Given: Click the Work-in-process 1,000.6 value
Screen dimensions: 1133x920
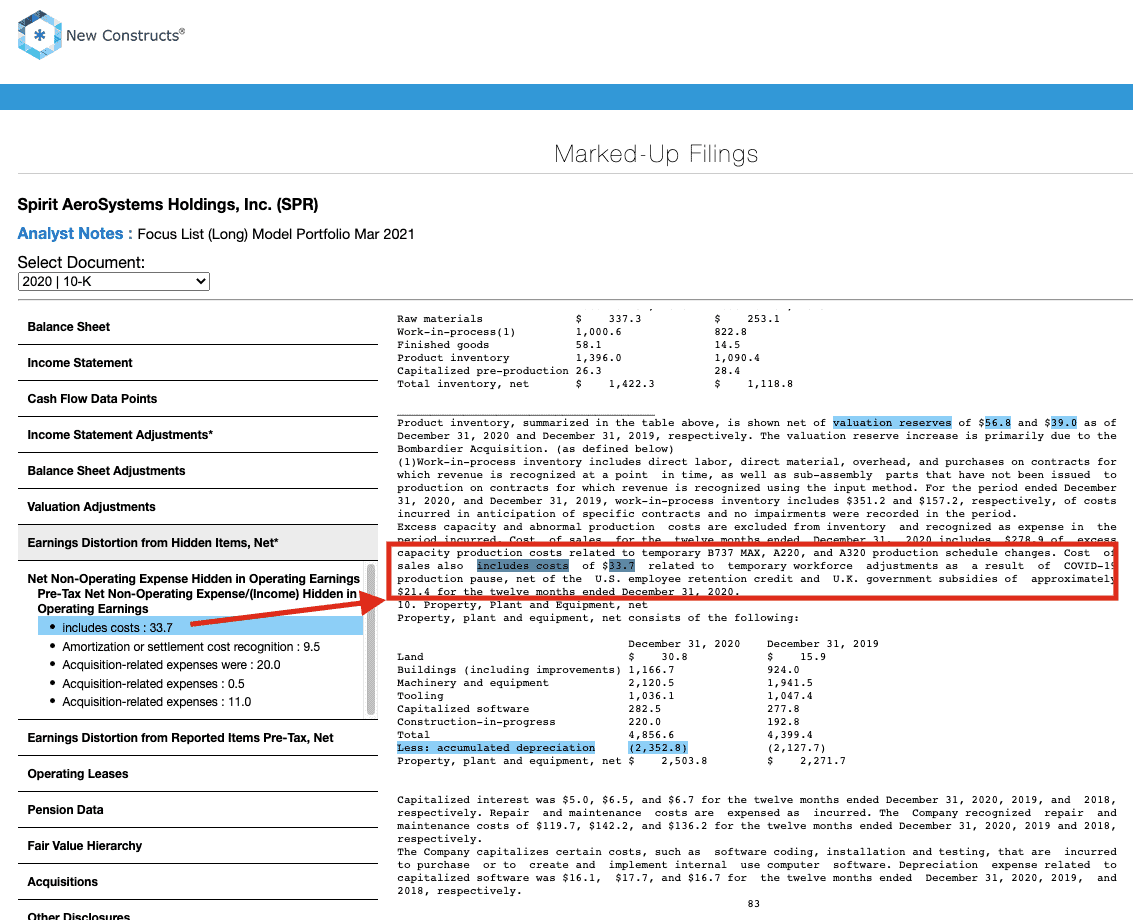Looking at the screenshot, I should pos(598,332).
